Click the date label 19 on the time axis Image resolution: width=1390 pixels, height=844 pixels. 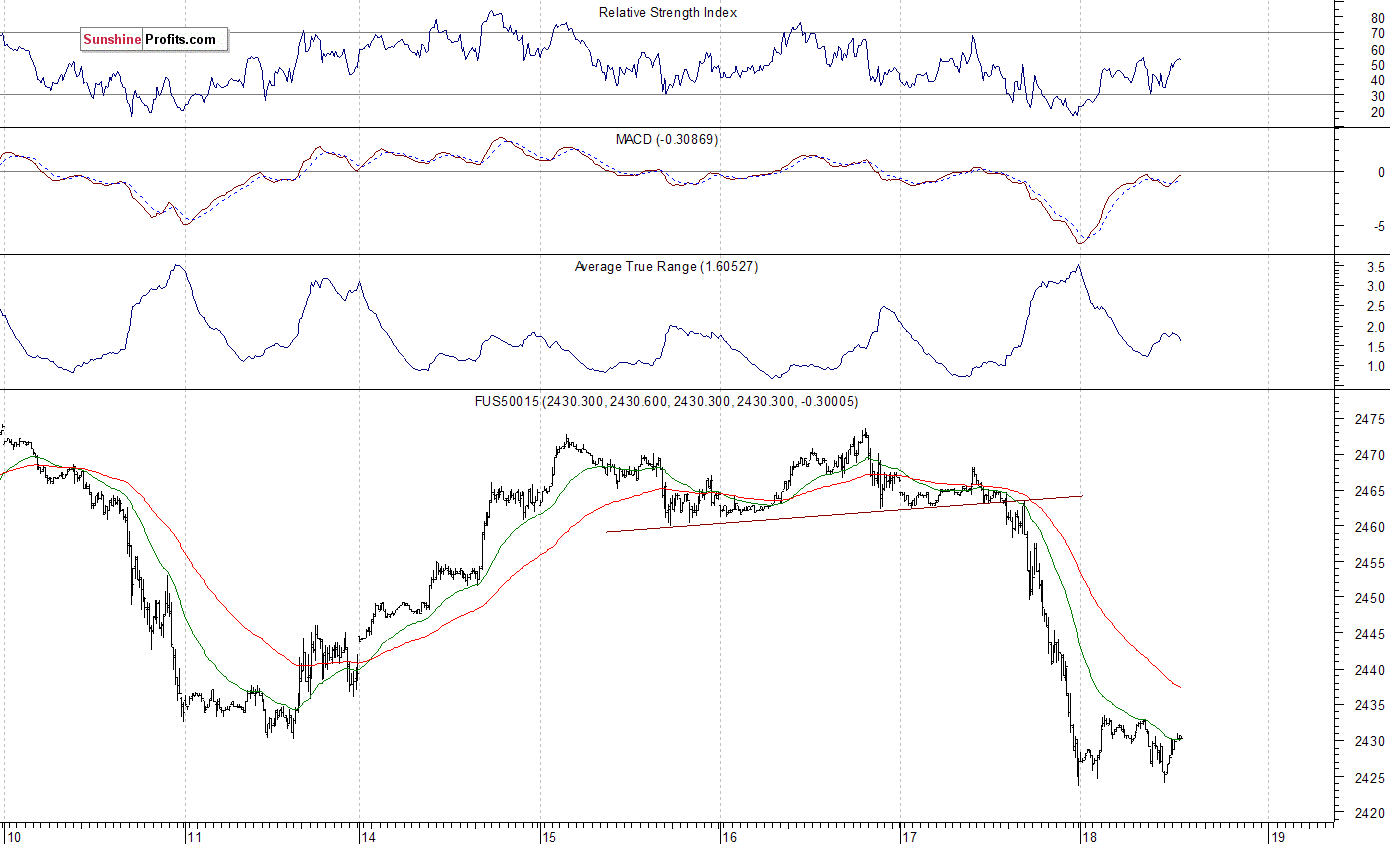pyautogui.click(x=1277, y=836)
